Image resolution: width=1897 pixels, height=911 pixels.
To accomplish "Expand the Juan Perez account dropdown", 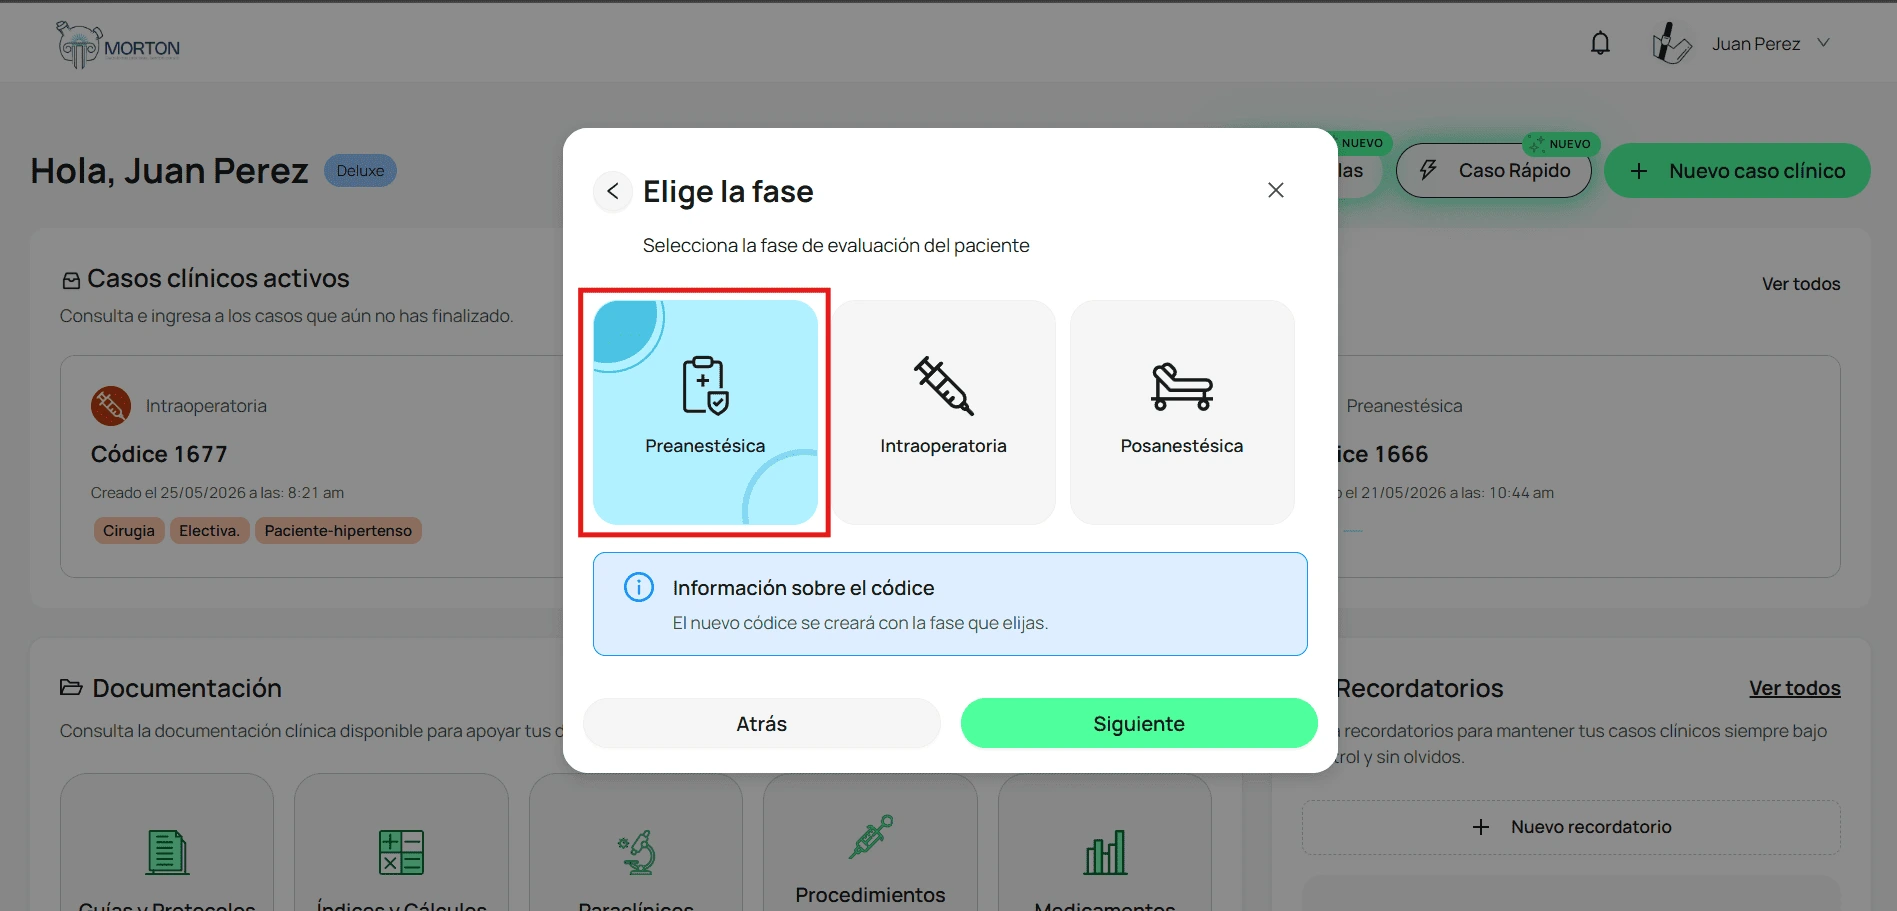I will point(1824,43).
